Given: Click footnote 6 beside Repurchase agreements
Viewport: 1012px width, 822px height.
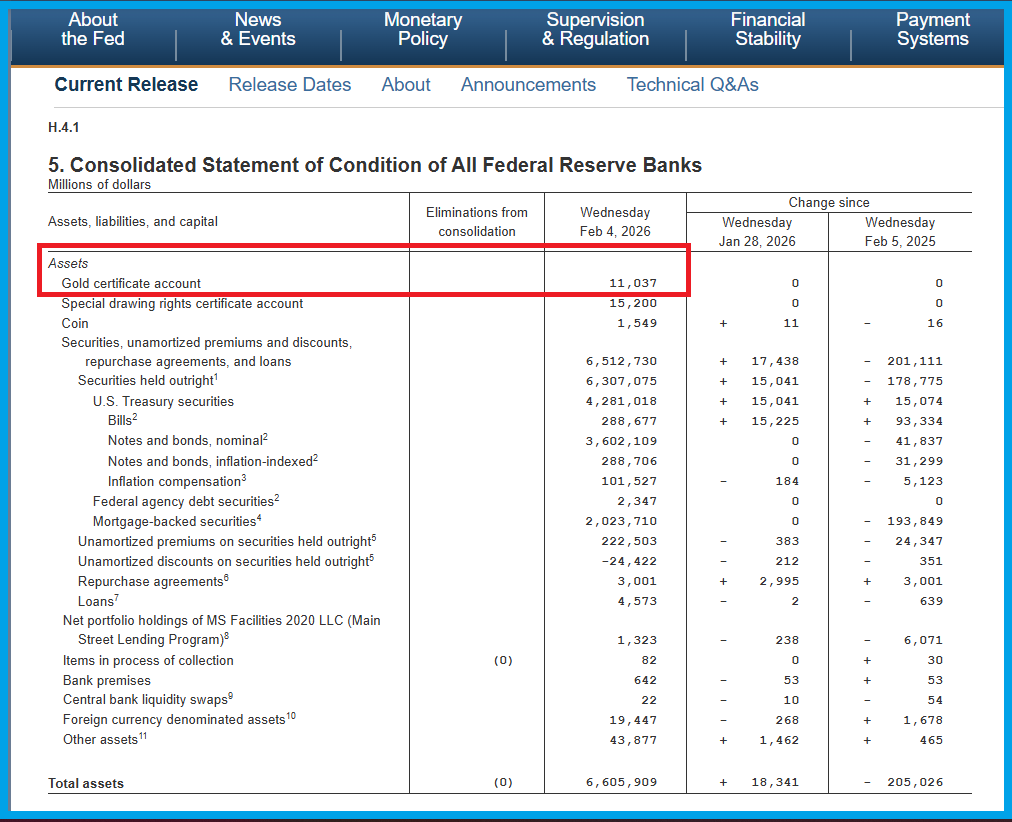Looking at the screenshot, I should [x=226, y=578].
